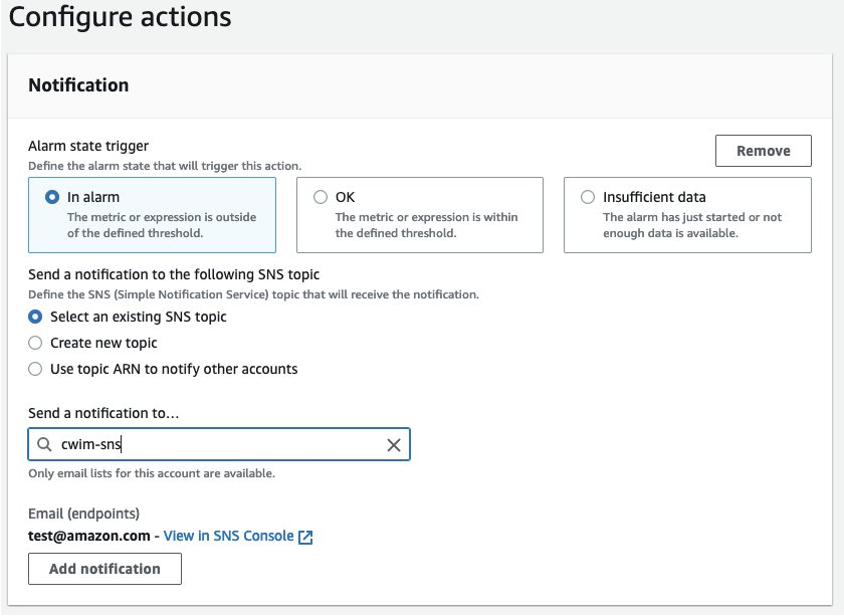The width and height of the screenshot is (844, 616).
Task: Click the Remove button
Action: (x=763, y=151)
